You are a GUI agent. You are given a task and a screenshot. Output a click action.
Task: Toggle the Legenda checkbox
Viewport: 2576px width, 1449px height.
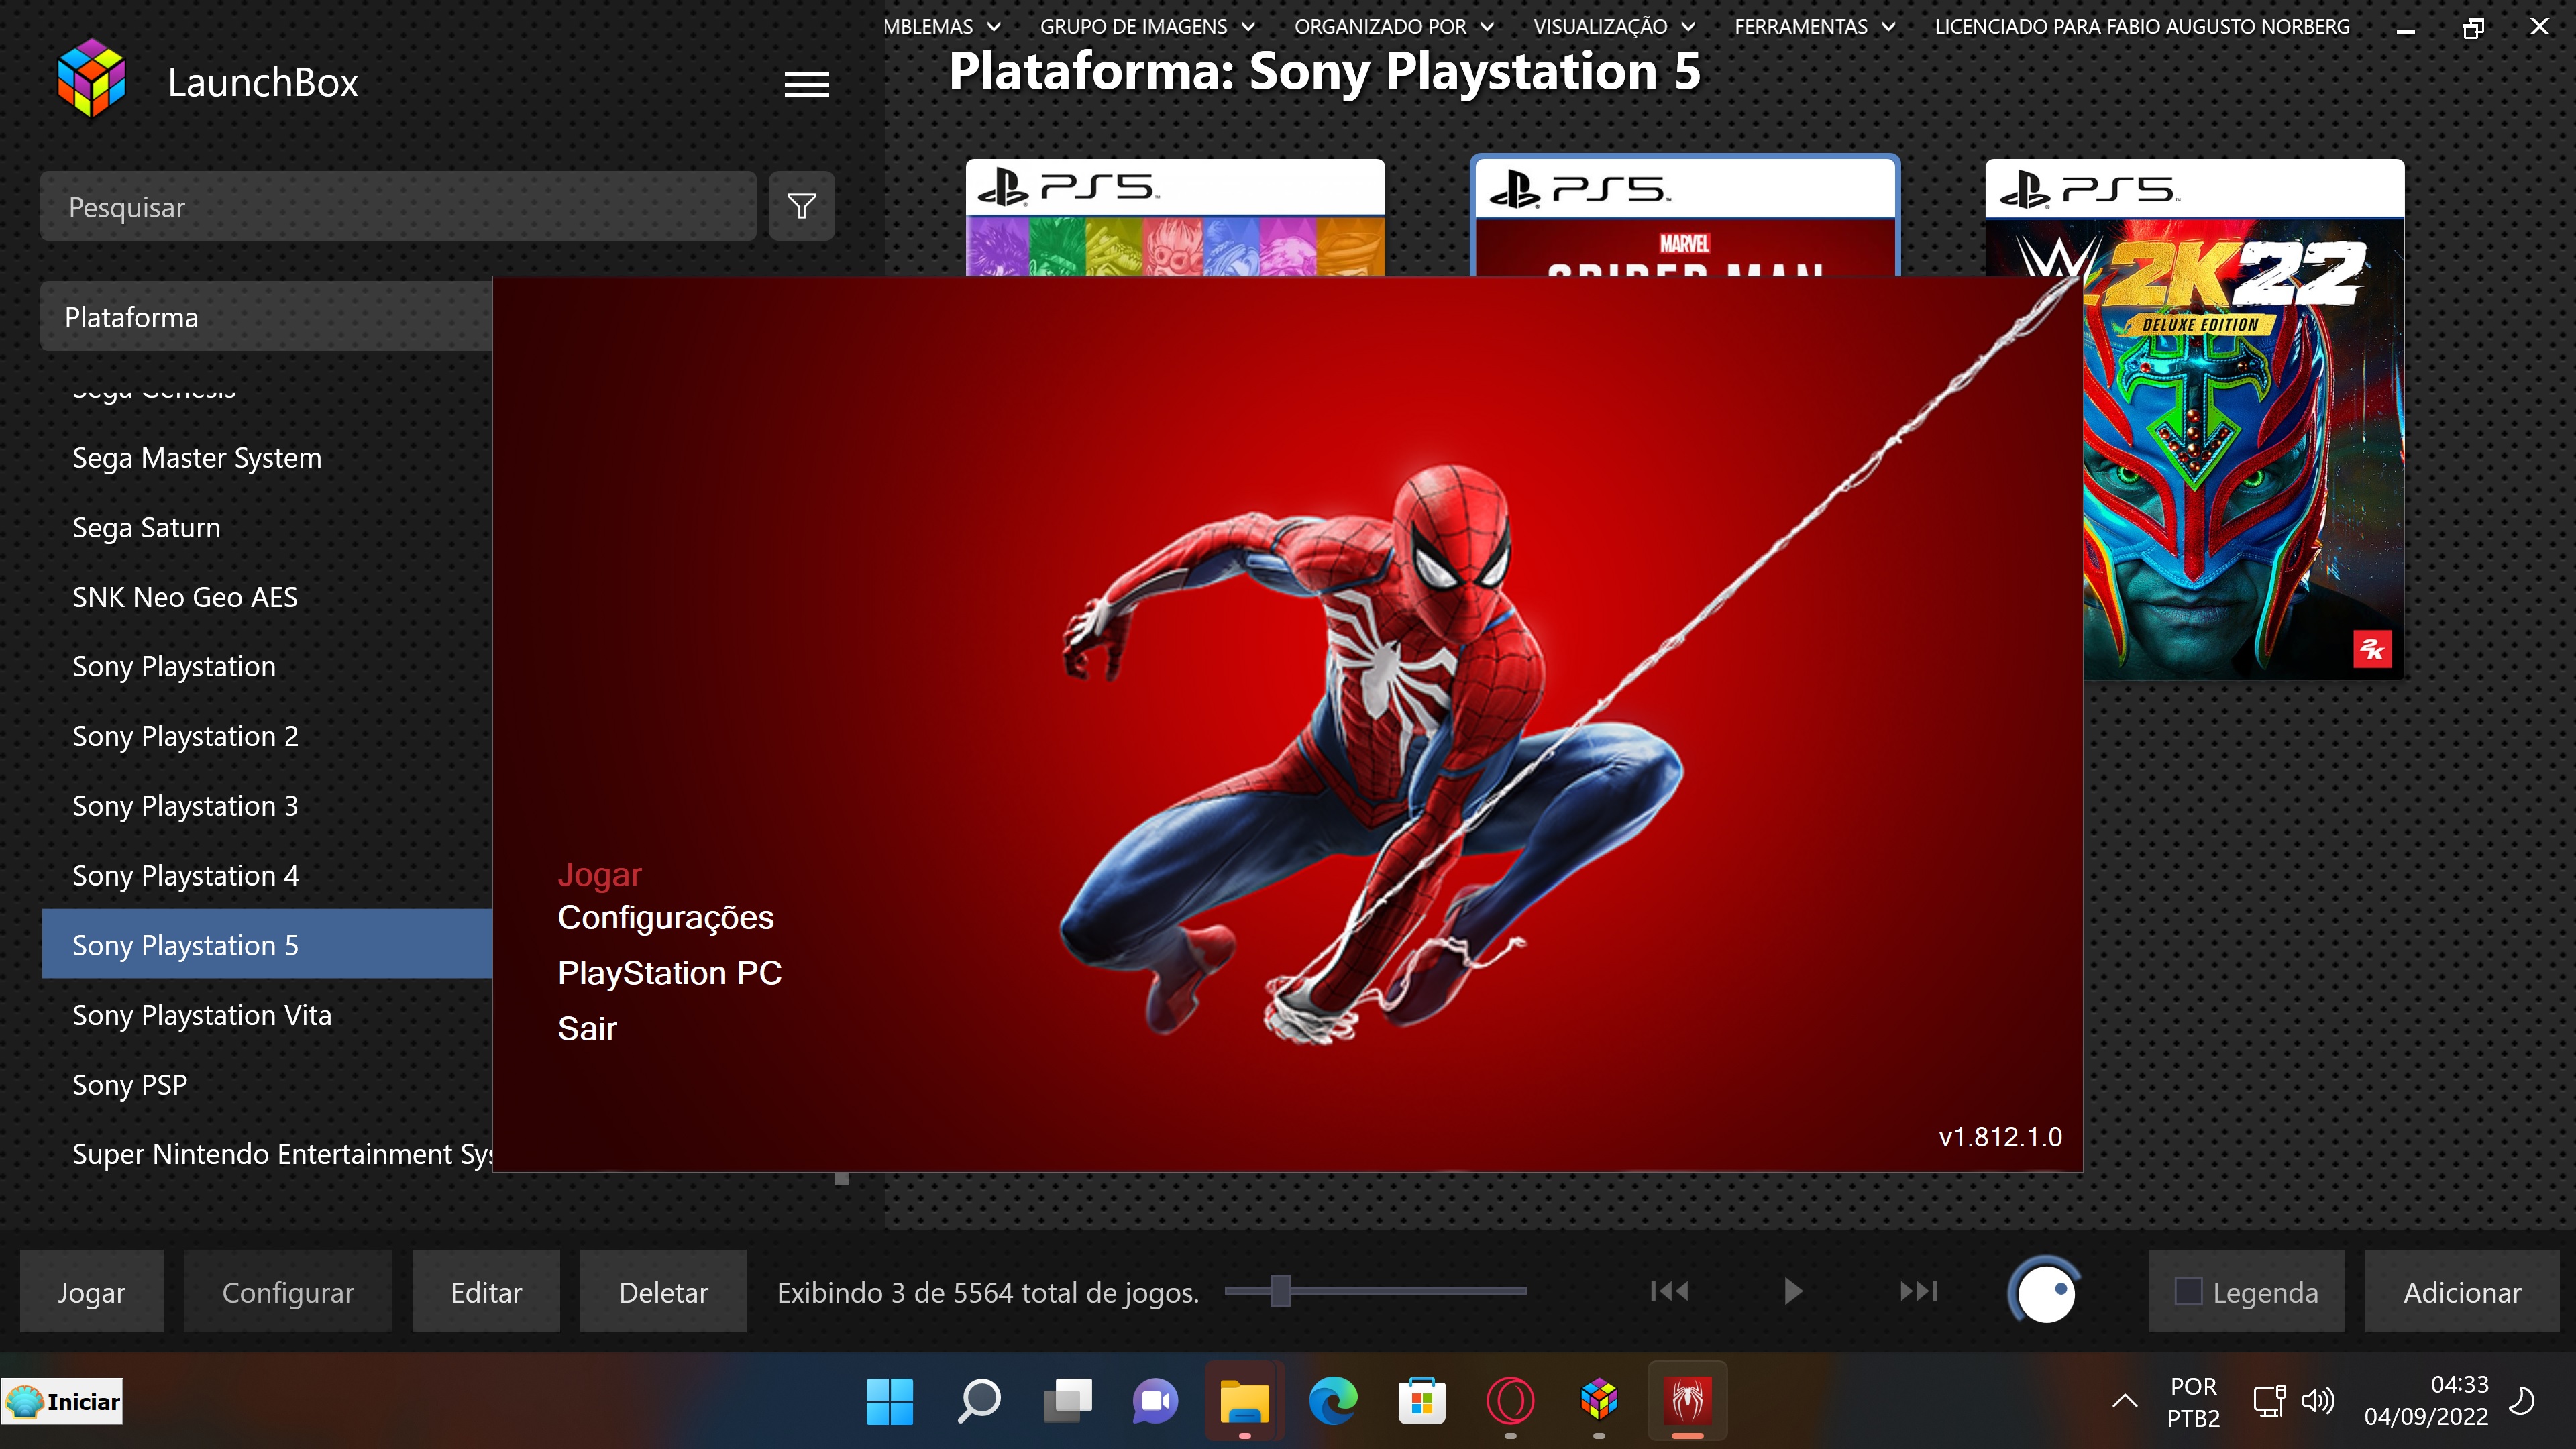tap(2188, 1291)
